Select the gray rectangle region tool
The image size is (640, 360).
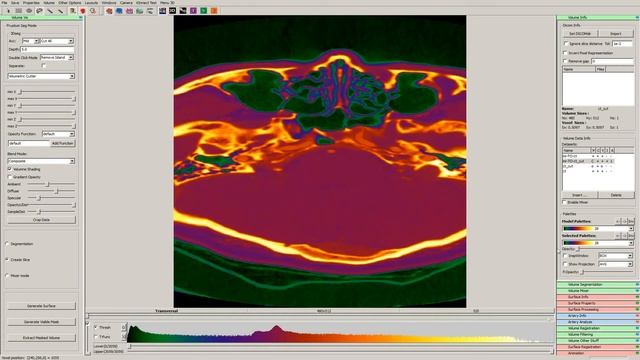pos(19,11)
